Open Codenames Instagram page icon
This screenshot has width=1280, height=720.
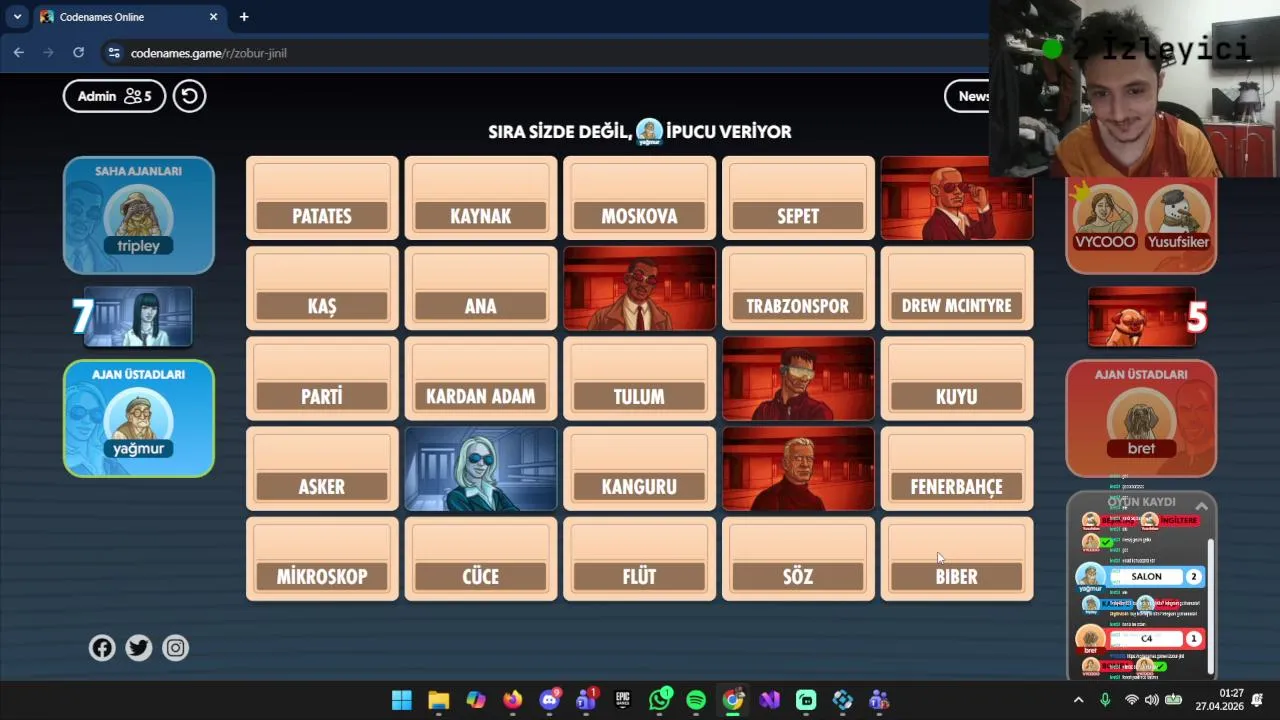click(175, 648)
